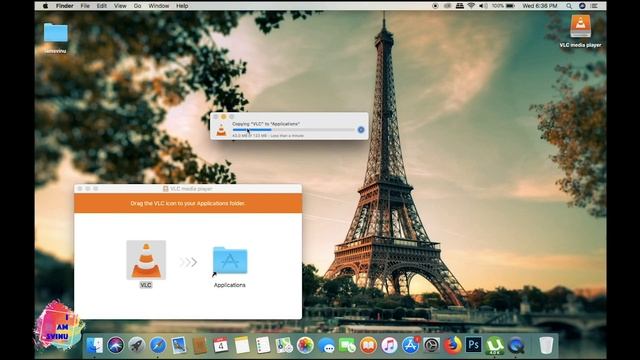Open uTorrent in the Dock
Screen dimensions: 640x360
tap(495, 345)
